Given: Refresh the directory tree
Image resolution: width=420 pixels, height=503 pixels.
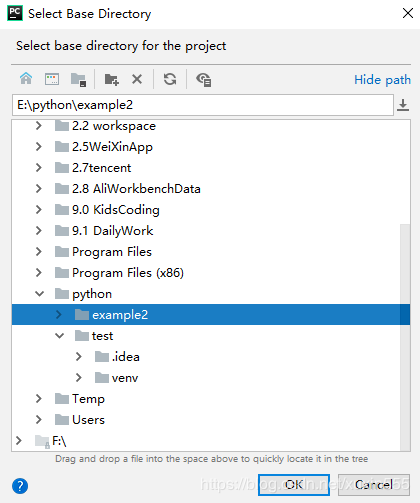Looking at the screenshot, I should coord(170,79).
